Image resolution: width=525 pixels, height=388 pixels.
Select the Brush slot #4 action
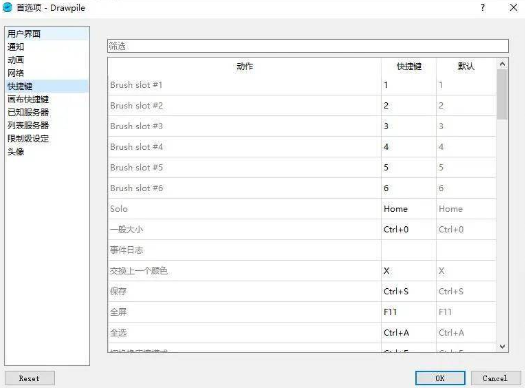[x=244, y=147]
